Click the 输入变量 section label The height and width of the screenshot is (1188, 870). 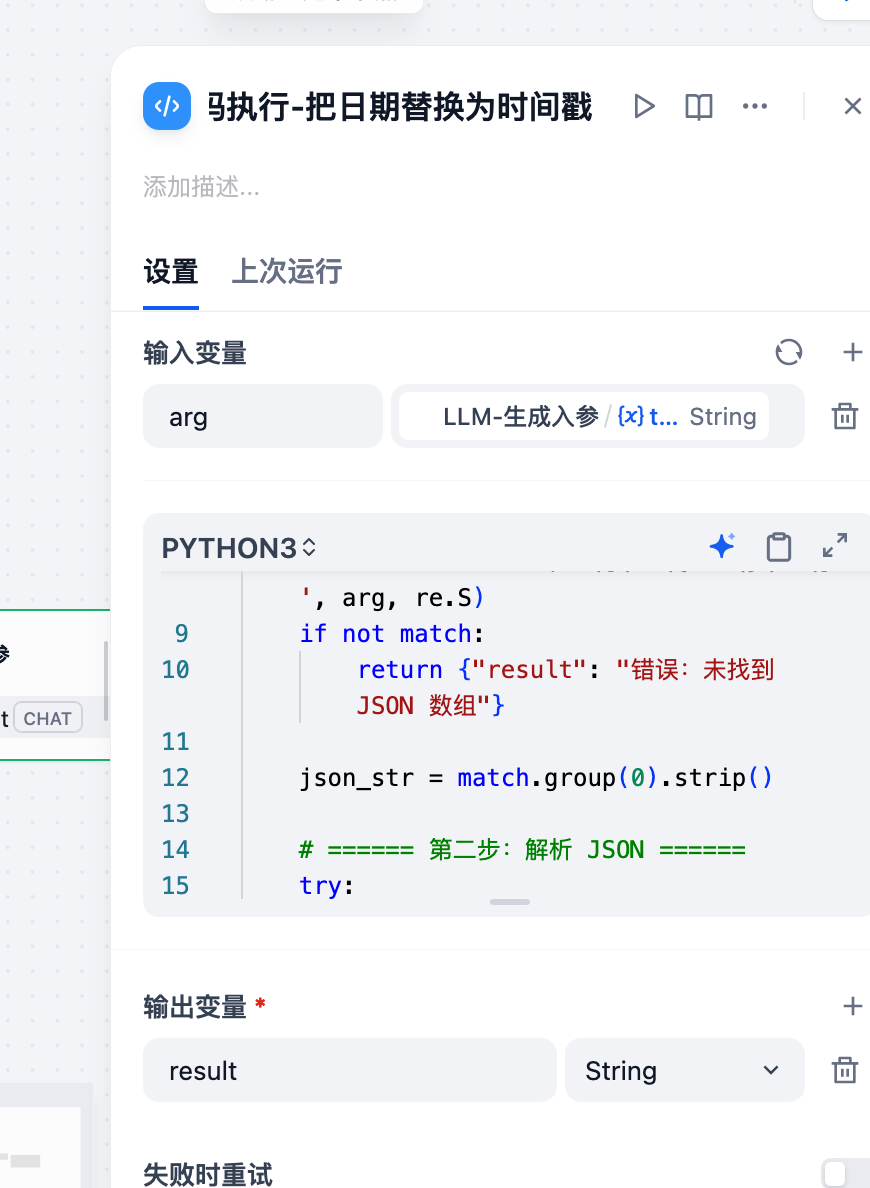[x=195, y=353]
